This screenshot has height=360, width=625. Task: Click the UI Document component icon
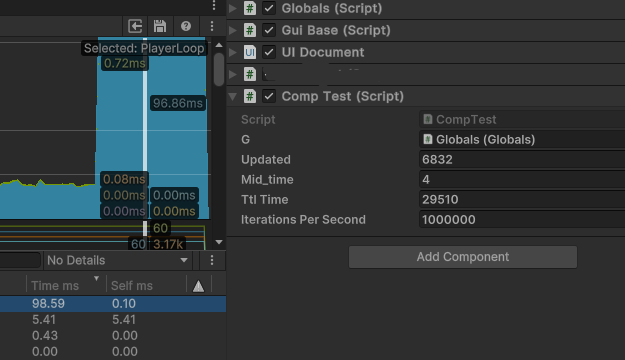250,52
